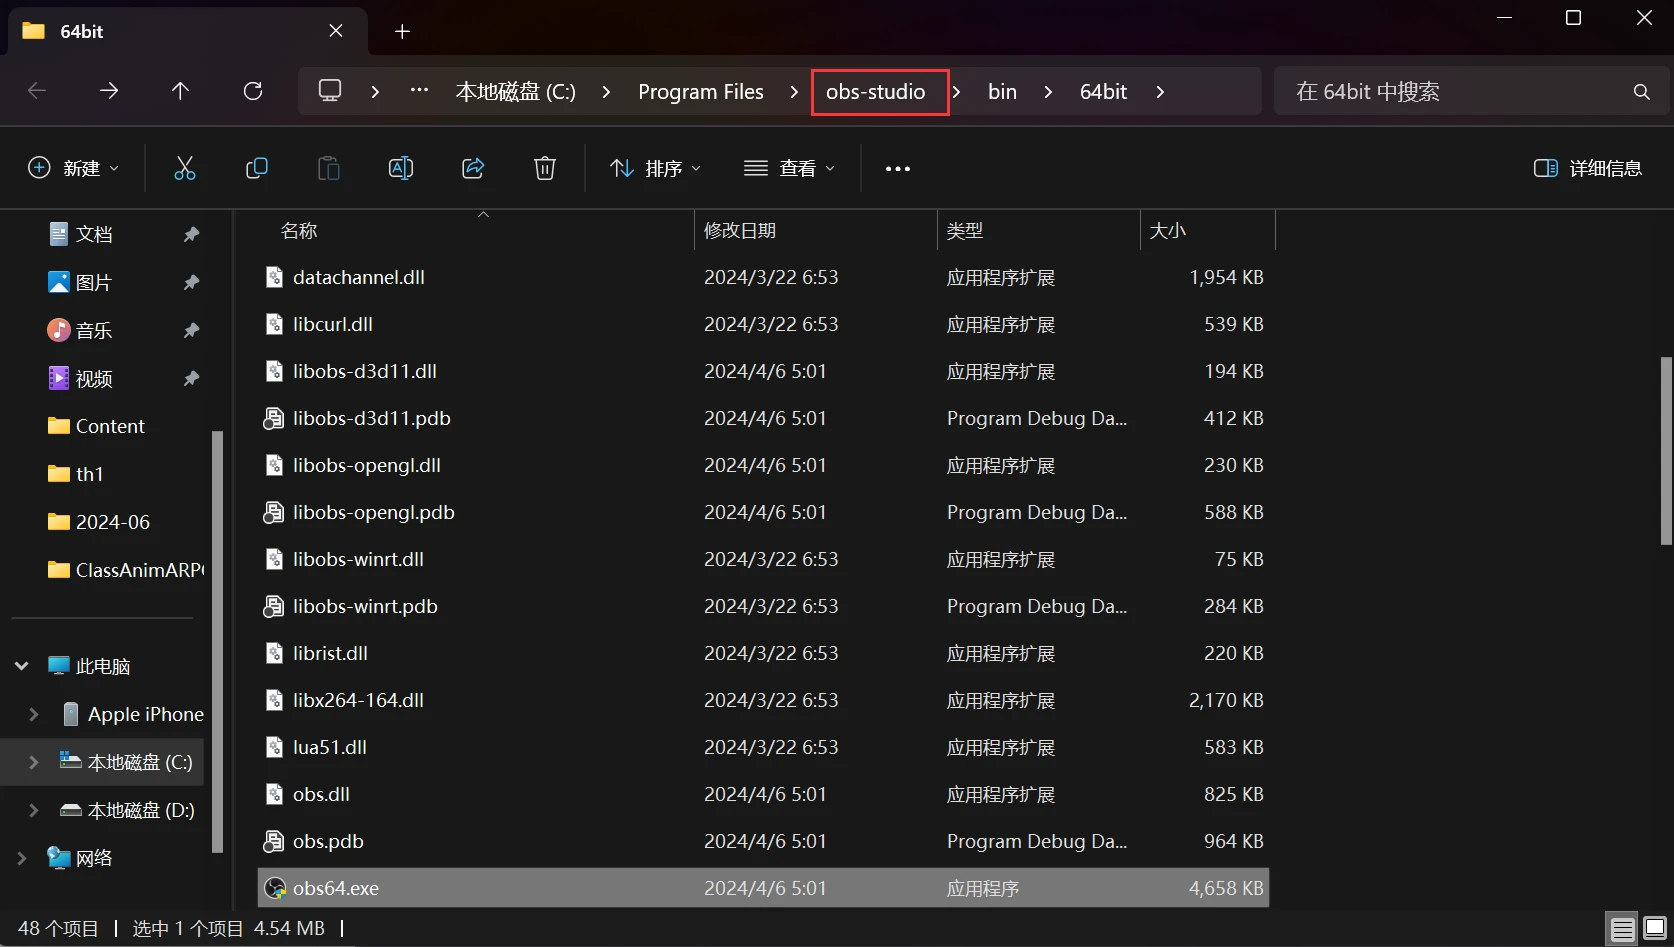Sort files by 修改日期 column header

(740, 231)
